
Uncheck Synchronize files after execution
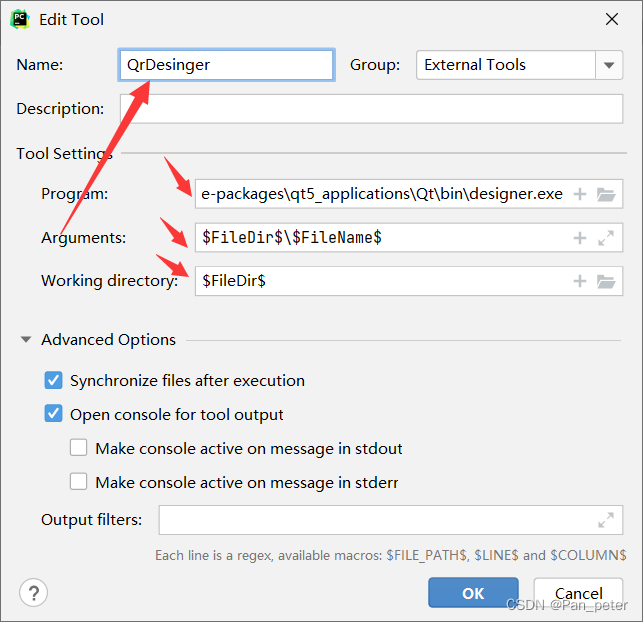click(x=53, y=380)
